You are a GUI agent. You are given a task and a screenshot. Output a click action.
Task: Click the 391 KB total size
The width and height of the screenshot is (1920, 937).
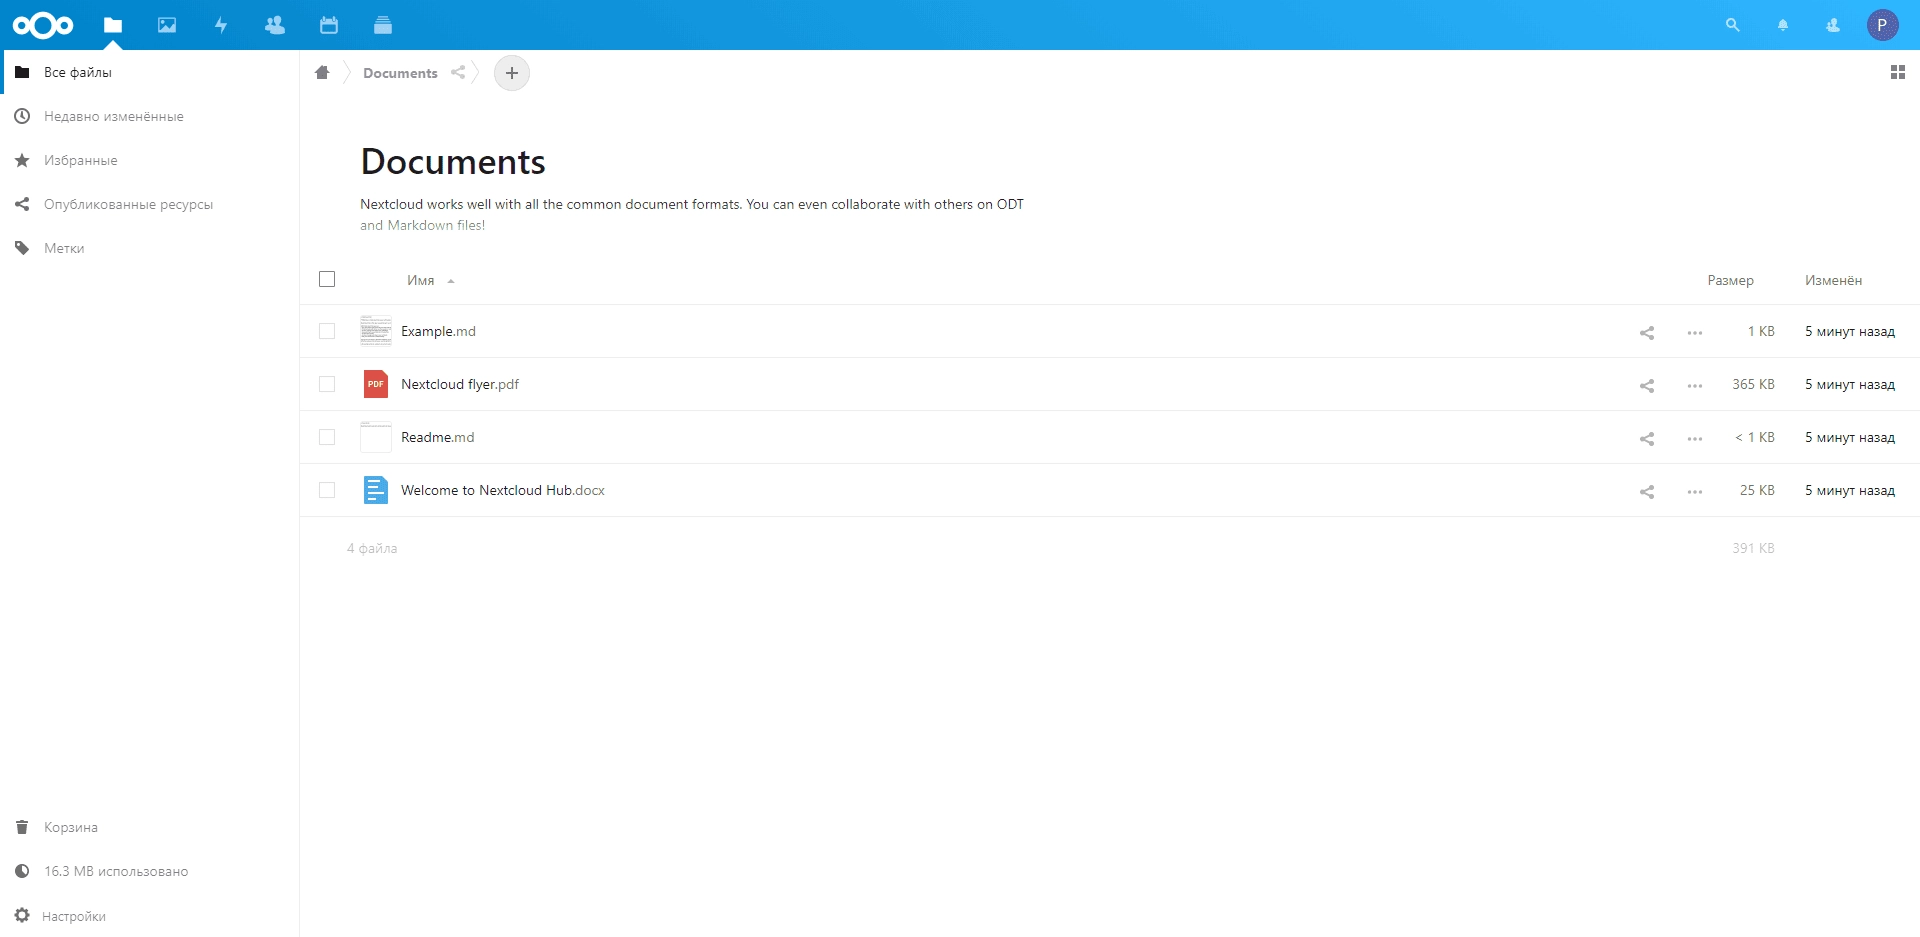tap(1753, 548)
